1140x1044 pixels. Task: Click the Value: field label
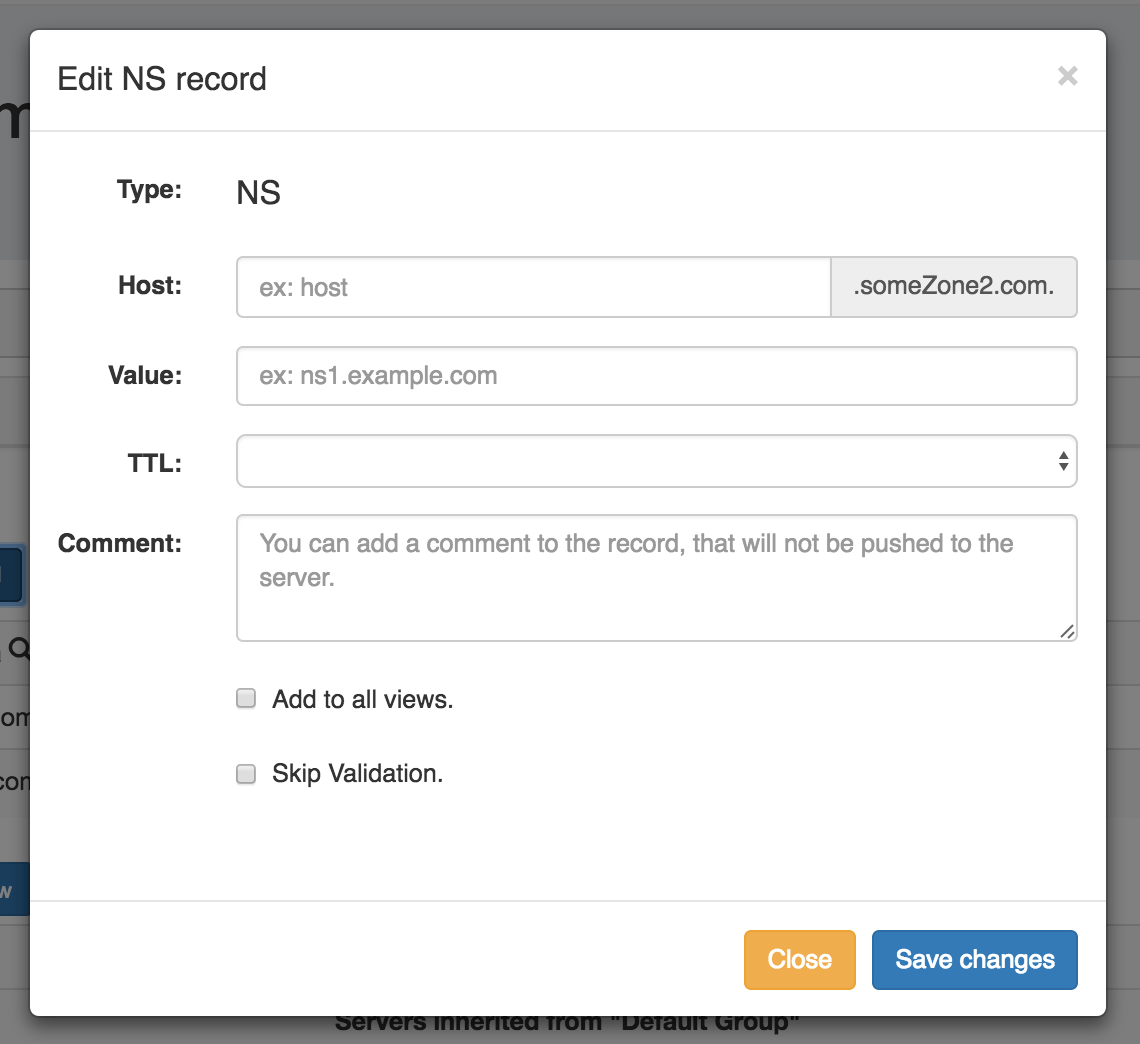145,375
